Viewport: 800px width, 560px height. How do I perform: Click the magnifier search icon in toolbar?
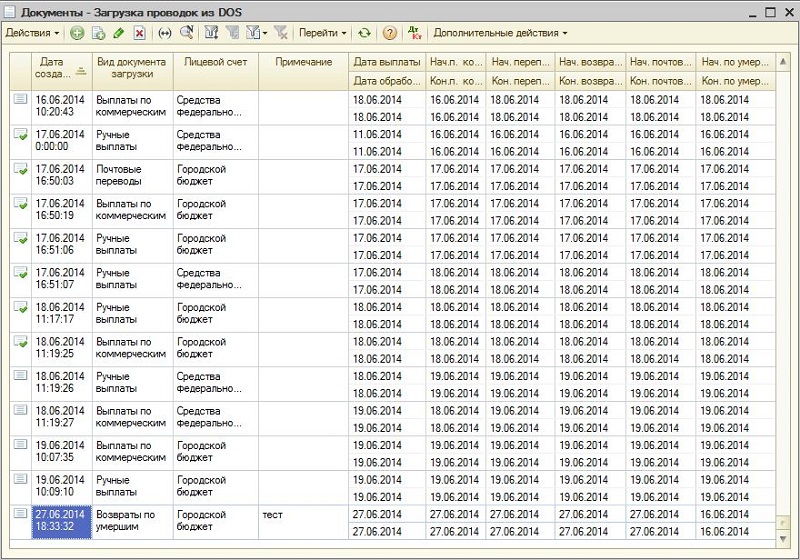click(x=186, y=33)
